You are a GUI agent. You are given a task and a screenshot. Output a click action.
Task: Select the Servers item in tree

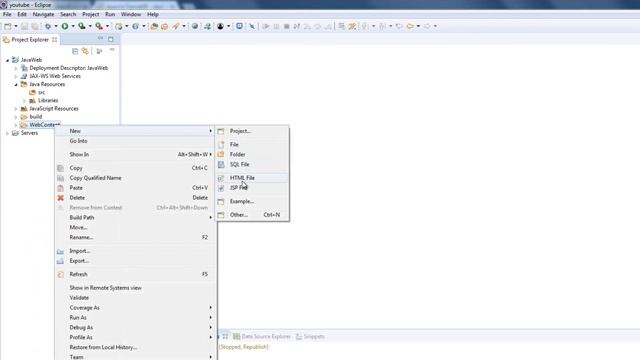click(25, 133)
